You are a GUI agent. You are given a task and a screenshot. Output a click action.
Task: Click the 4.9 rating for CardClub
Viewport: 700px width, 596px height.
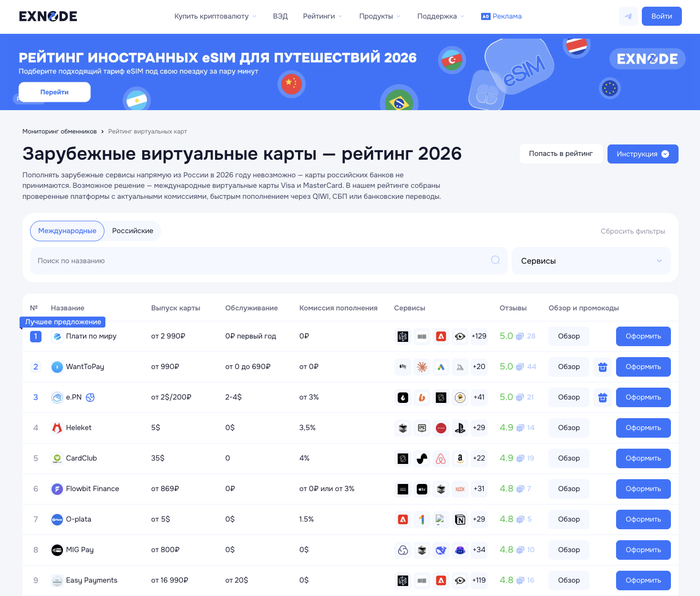tap(506, 458)
